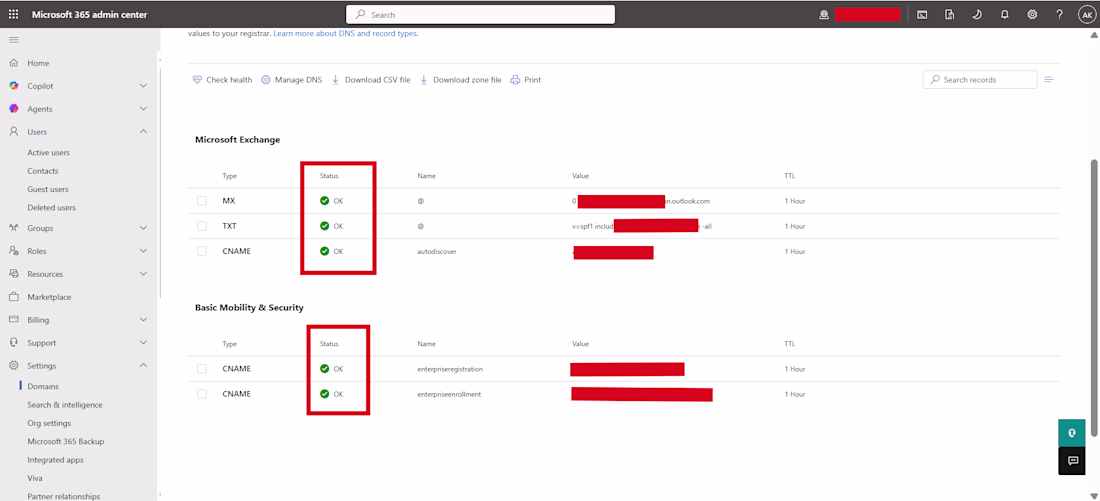Viewport: 1100px width, 501px height.
Task: Collapse the navigation menu hamburger icon
Action: pos(13,40)
